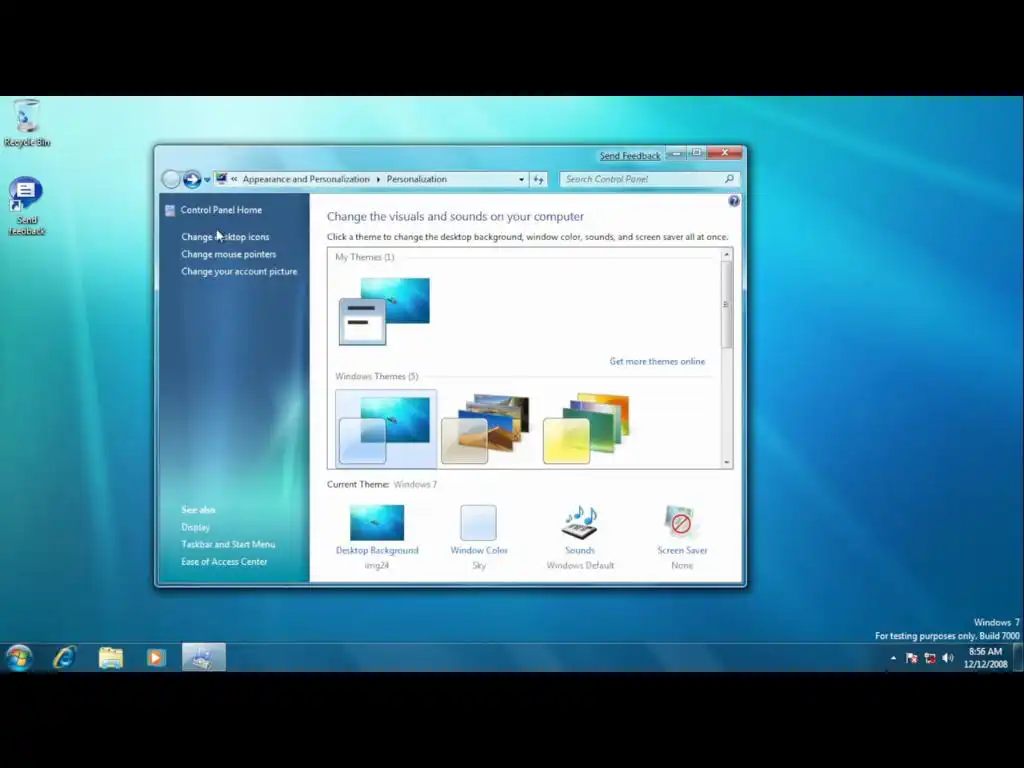Click the network tray icon
The width and height of the screenshot is (1024, 768).
[930, 658]
